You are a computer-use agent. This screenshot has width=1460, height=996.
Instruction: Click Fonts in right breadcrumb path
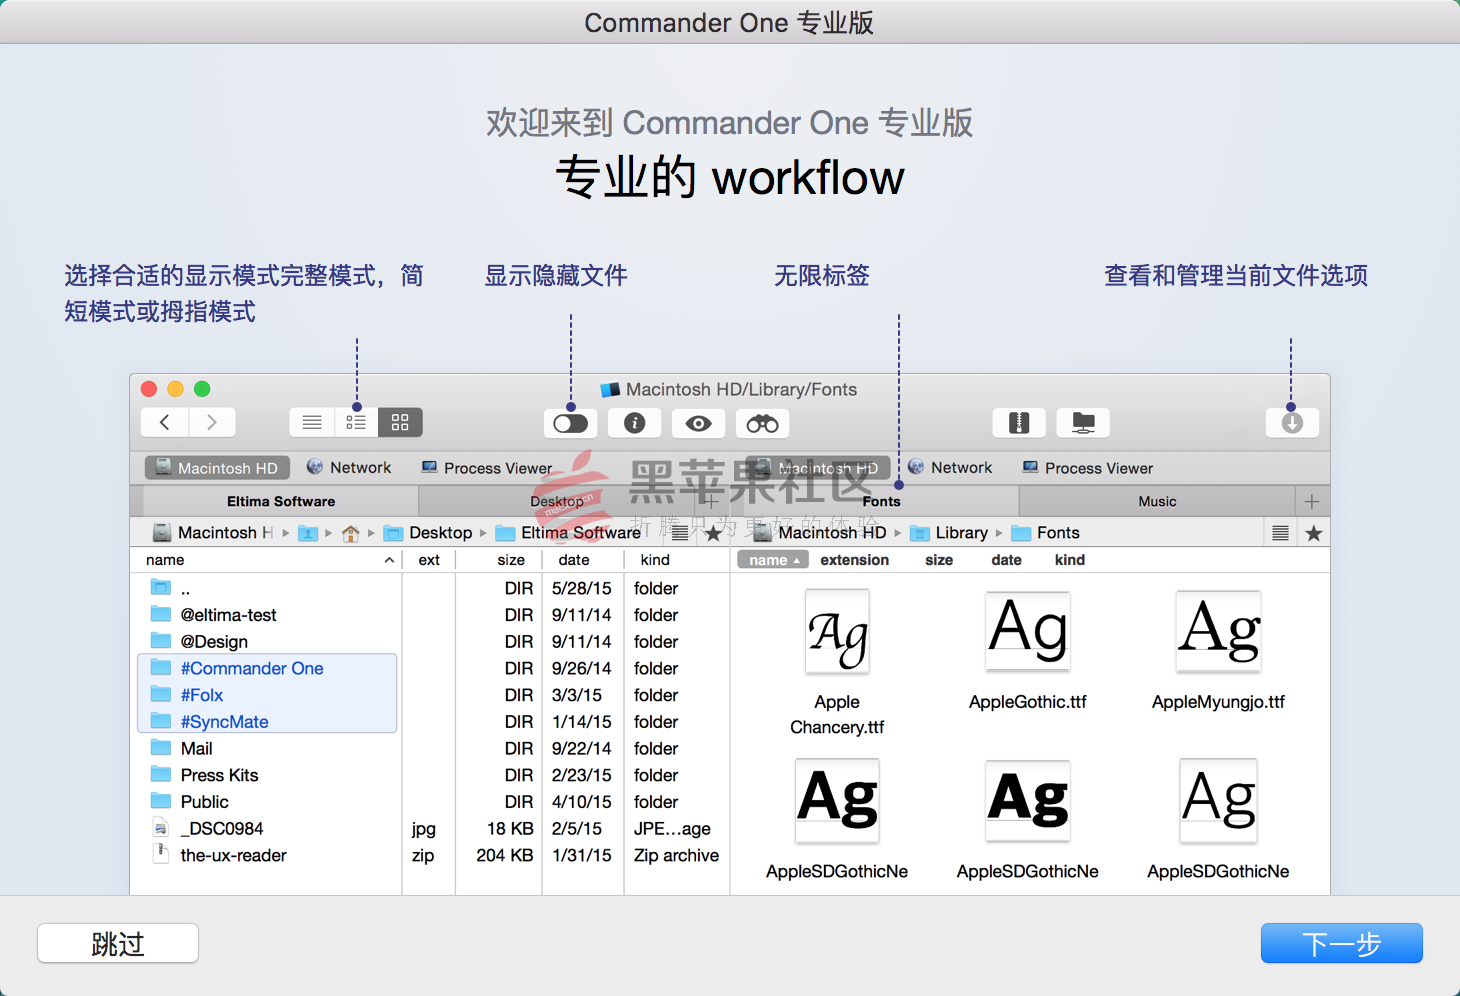click(x=1046, y=533)
